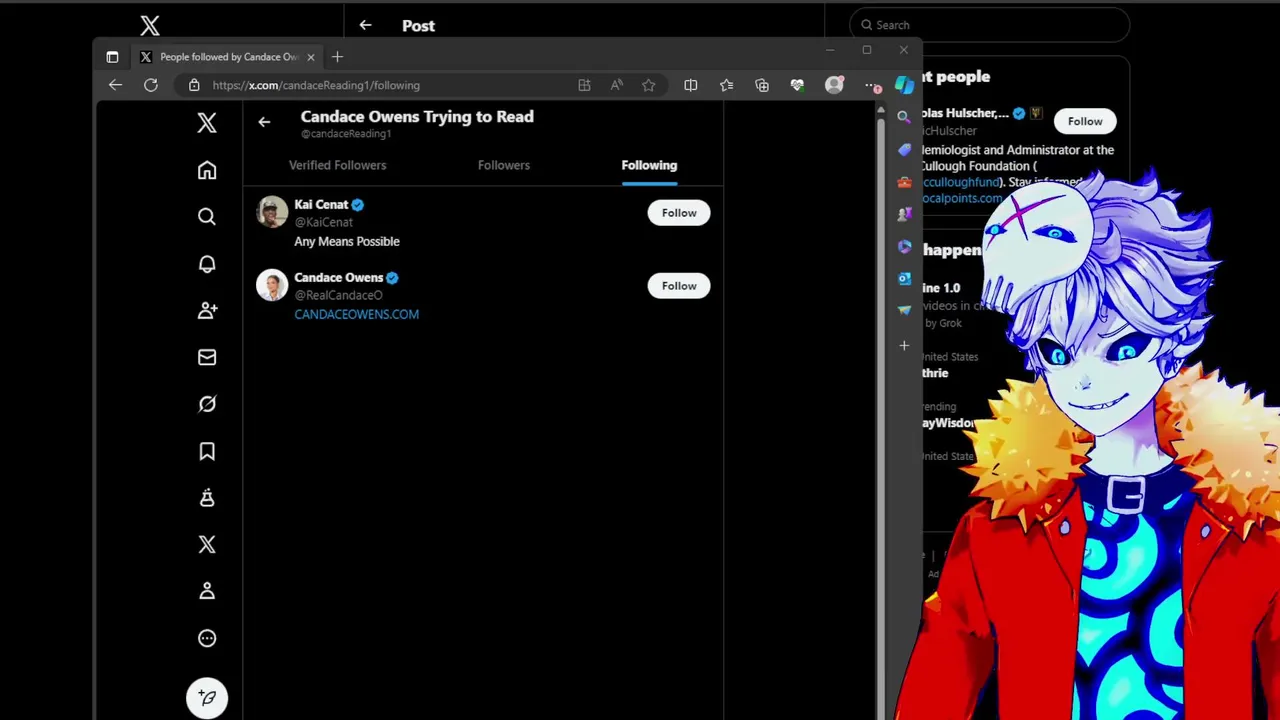1280x720 pixels.
Task: Click the Edge profile avatar icon
Action: pyautogui.click(x=834, y=85)
